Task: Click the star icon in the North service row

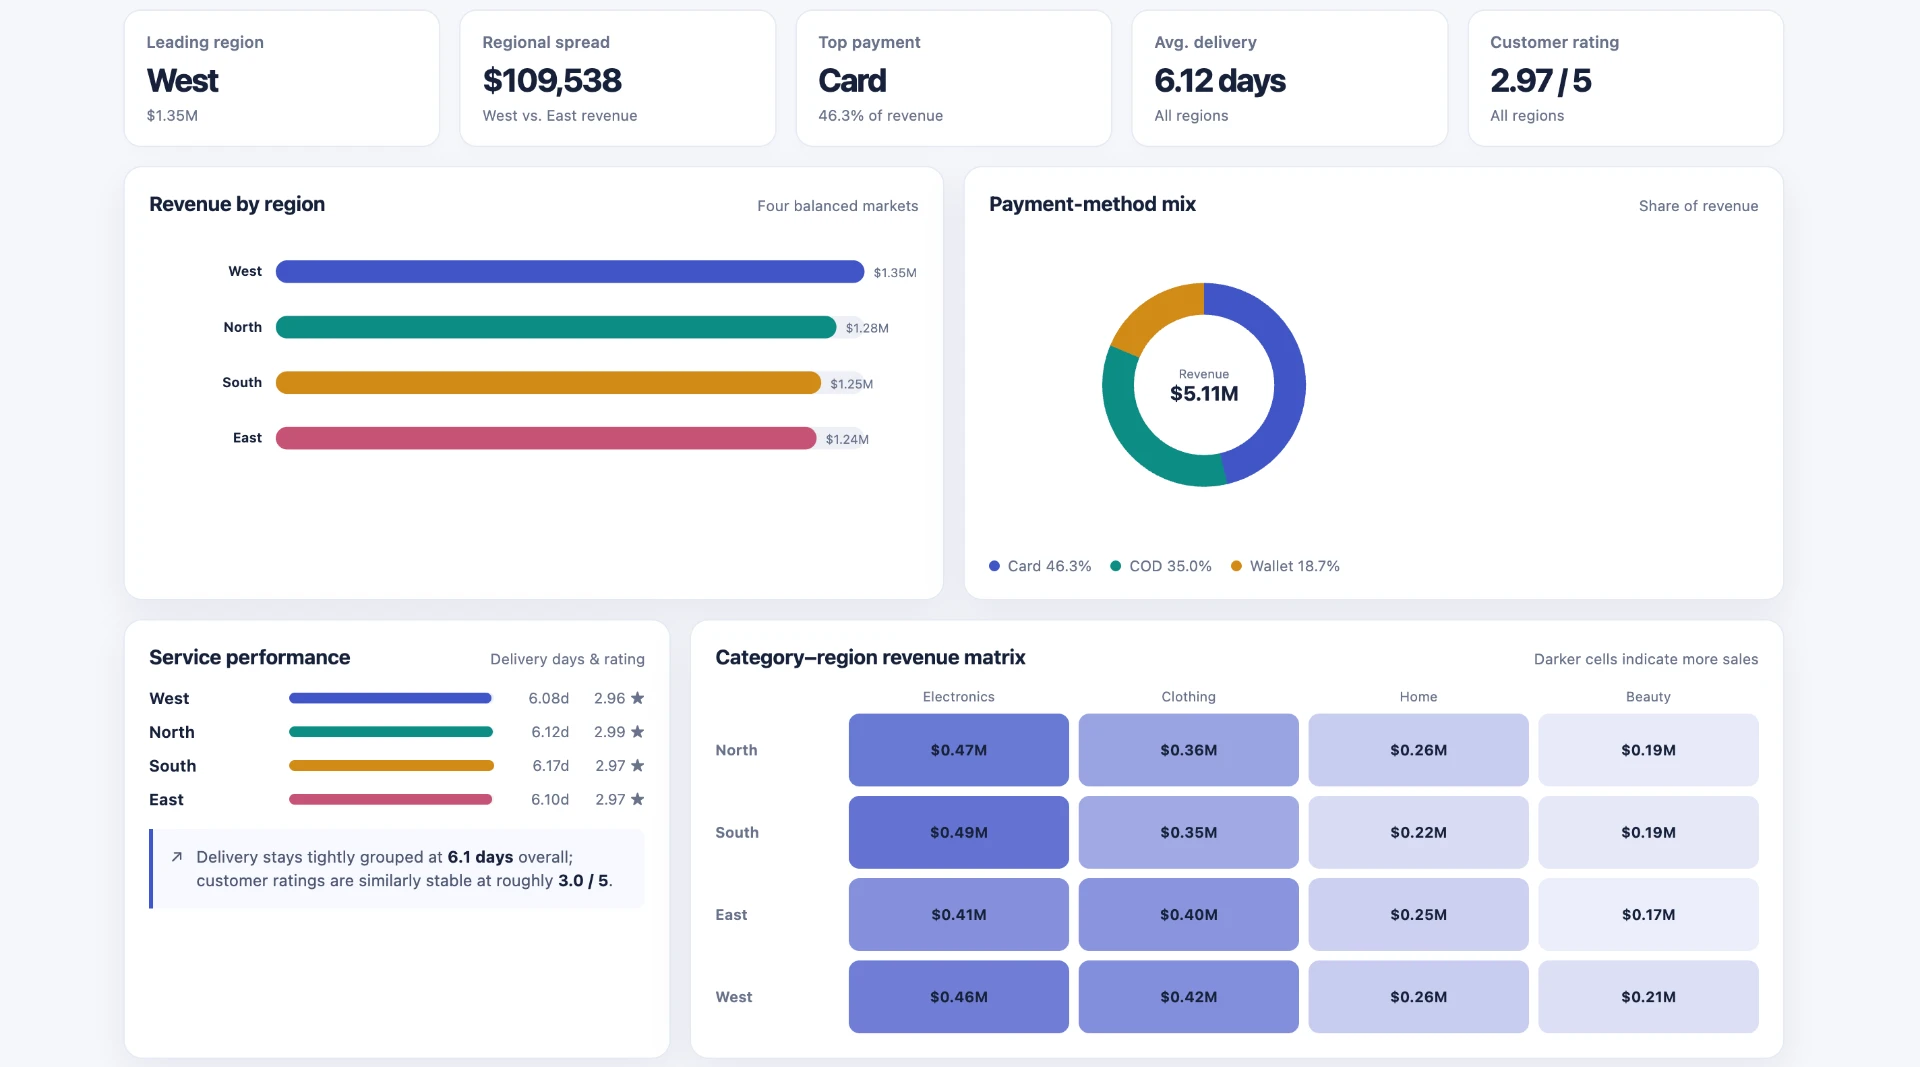Action: (x=637, y=732)
